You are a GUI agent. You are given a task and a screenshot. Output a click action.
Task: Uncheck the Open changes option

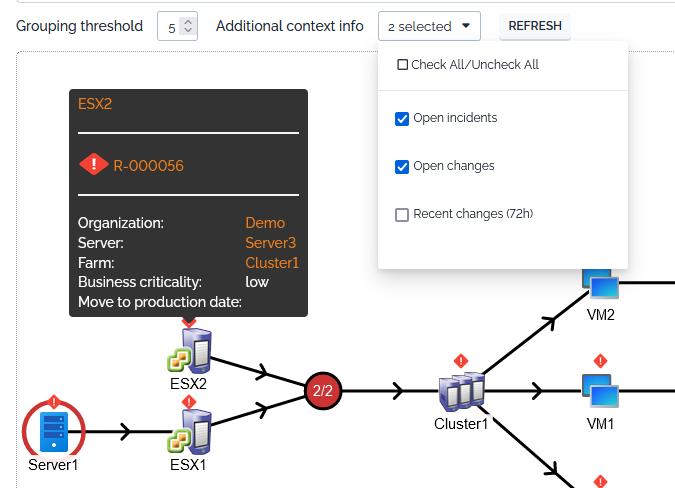point(402,166)
